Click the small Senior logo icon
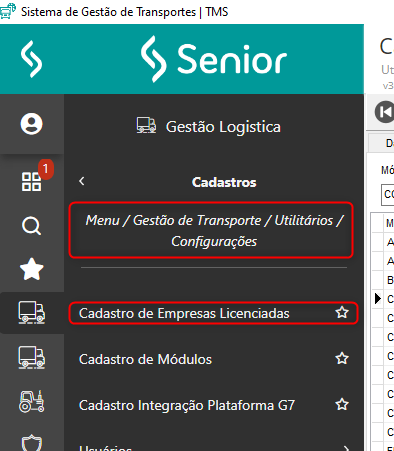 pos(32,59)
